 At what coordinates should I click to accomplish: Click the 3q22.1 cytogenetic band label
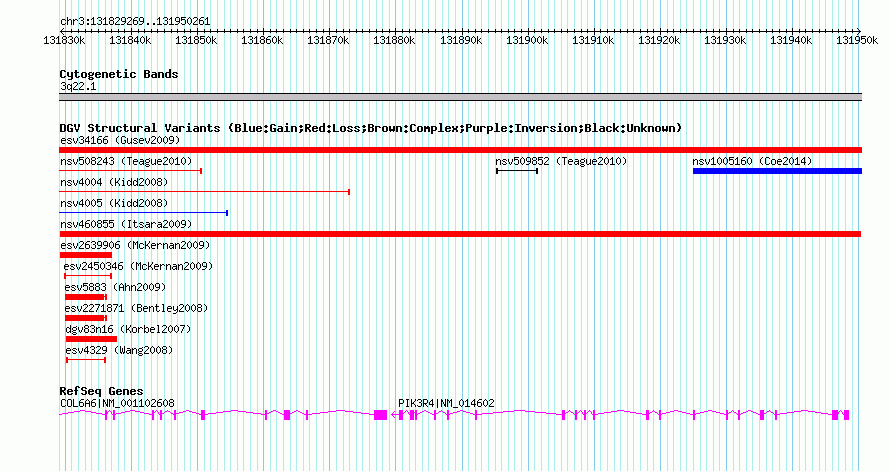78,86
